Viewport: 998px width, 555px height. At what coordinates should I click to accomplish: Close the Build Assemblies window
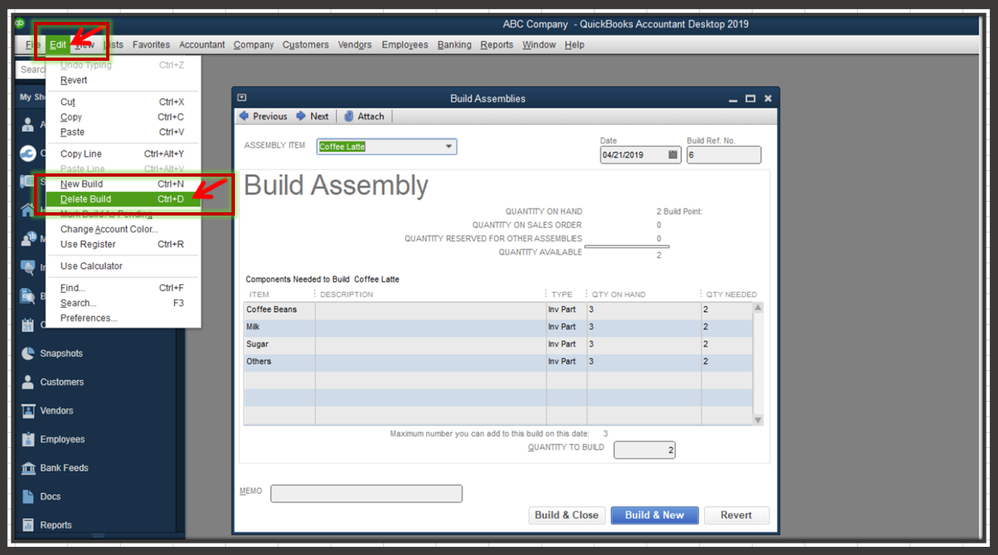(768, 99)
